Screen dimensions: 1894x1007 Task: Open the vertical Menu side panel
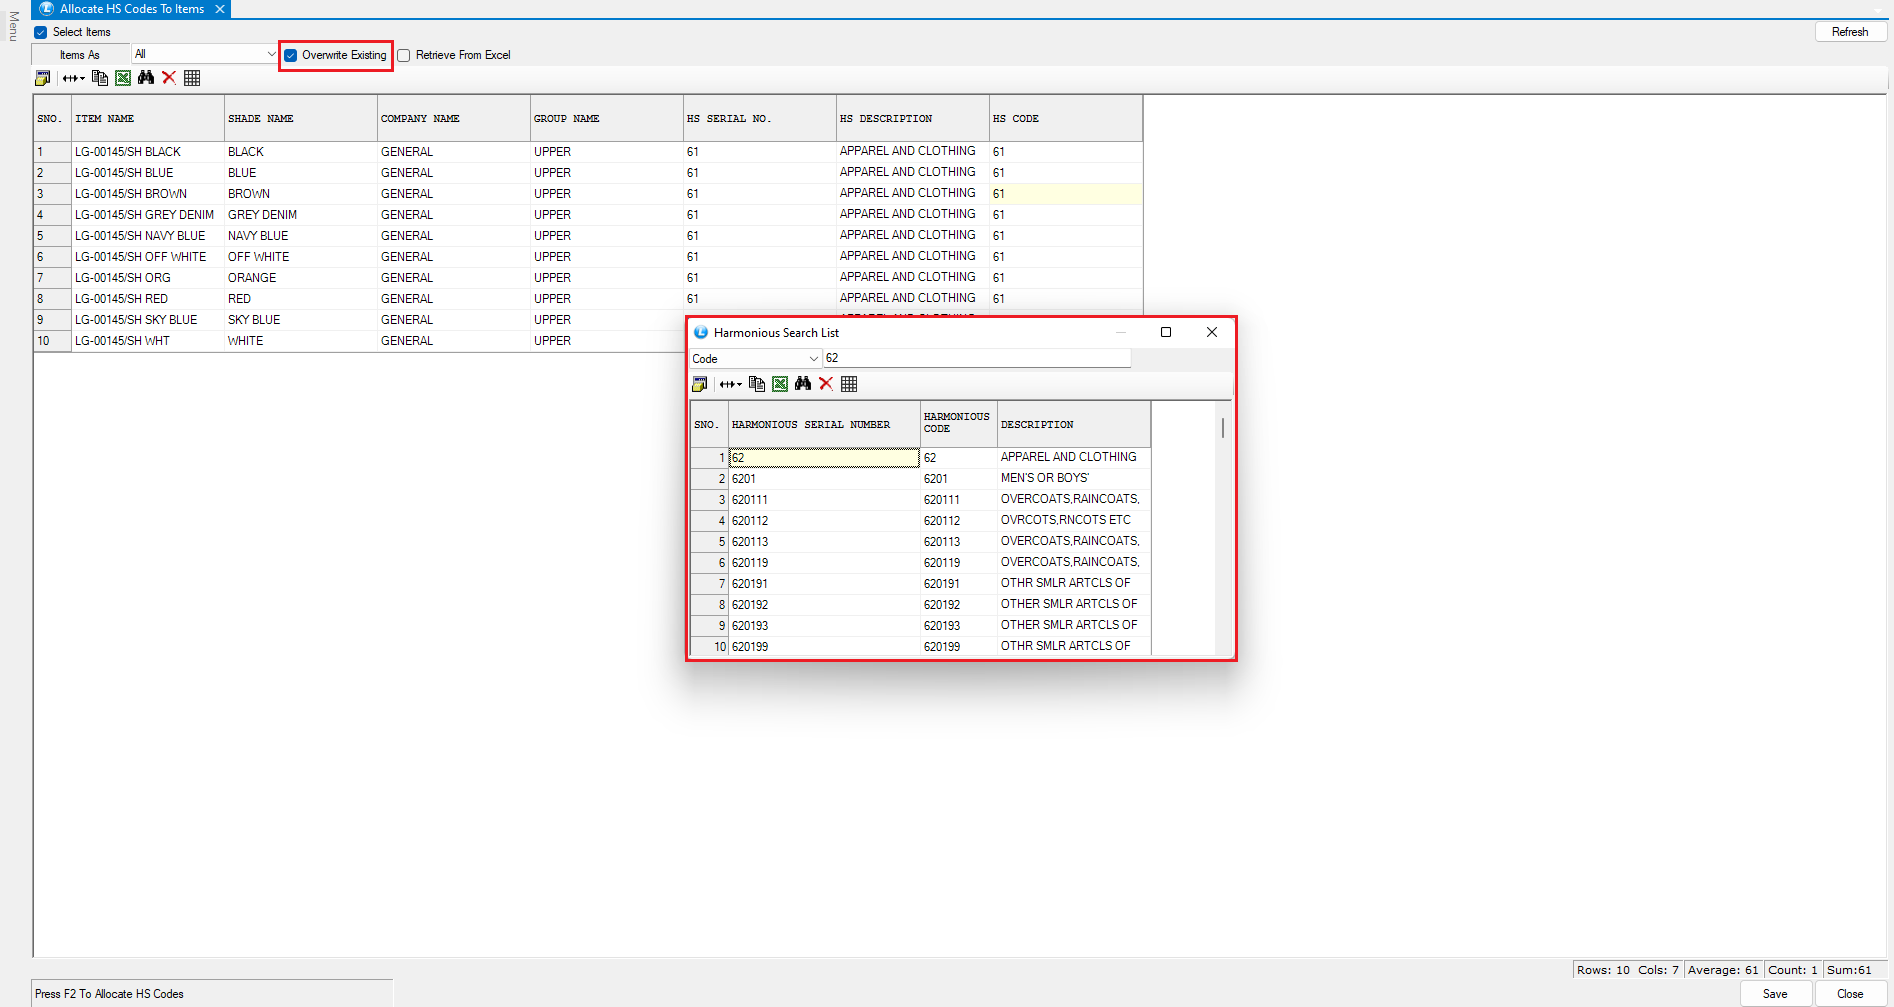coord(13,26)
